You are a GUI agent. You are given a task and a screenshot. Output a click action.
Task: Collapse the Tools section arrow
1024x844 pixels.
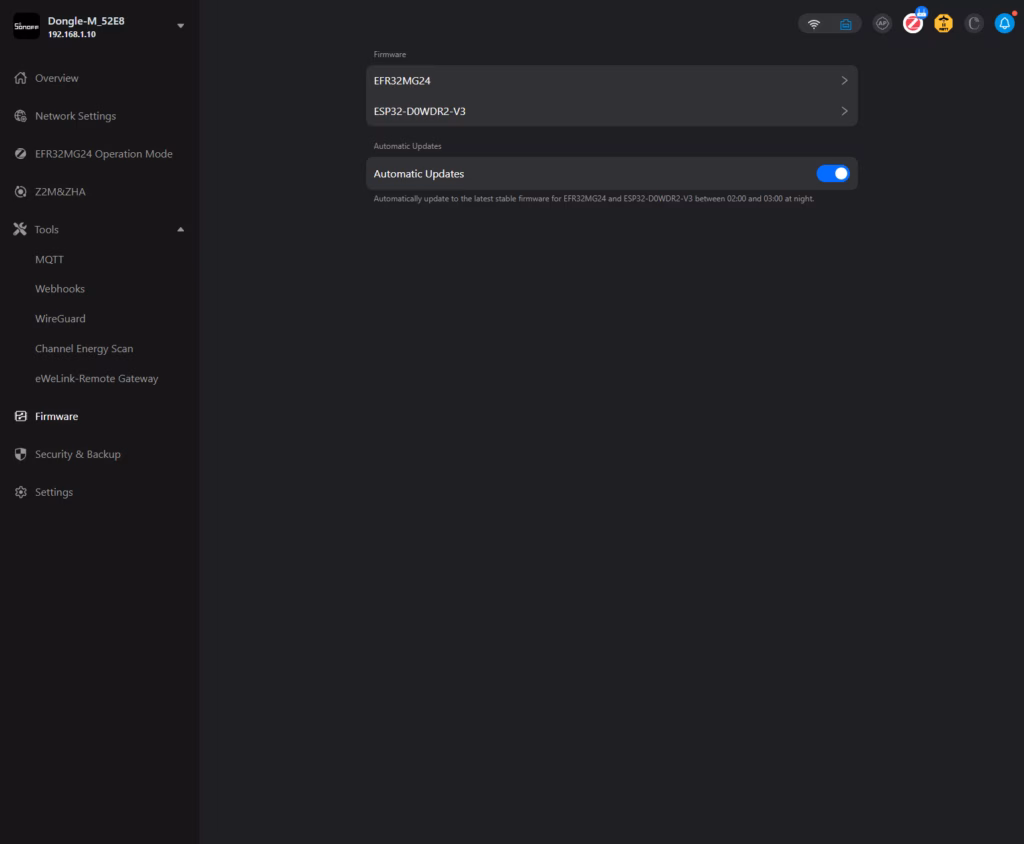click(181, 230)
